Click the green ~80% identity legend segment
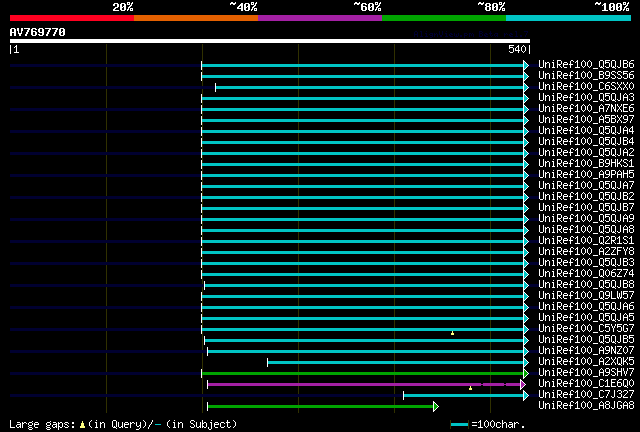This screenshot has width=640, height=432. tap(444, 18)
